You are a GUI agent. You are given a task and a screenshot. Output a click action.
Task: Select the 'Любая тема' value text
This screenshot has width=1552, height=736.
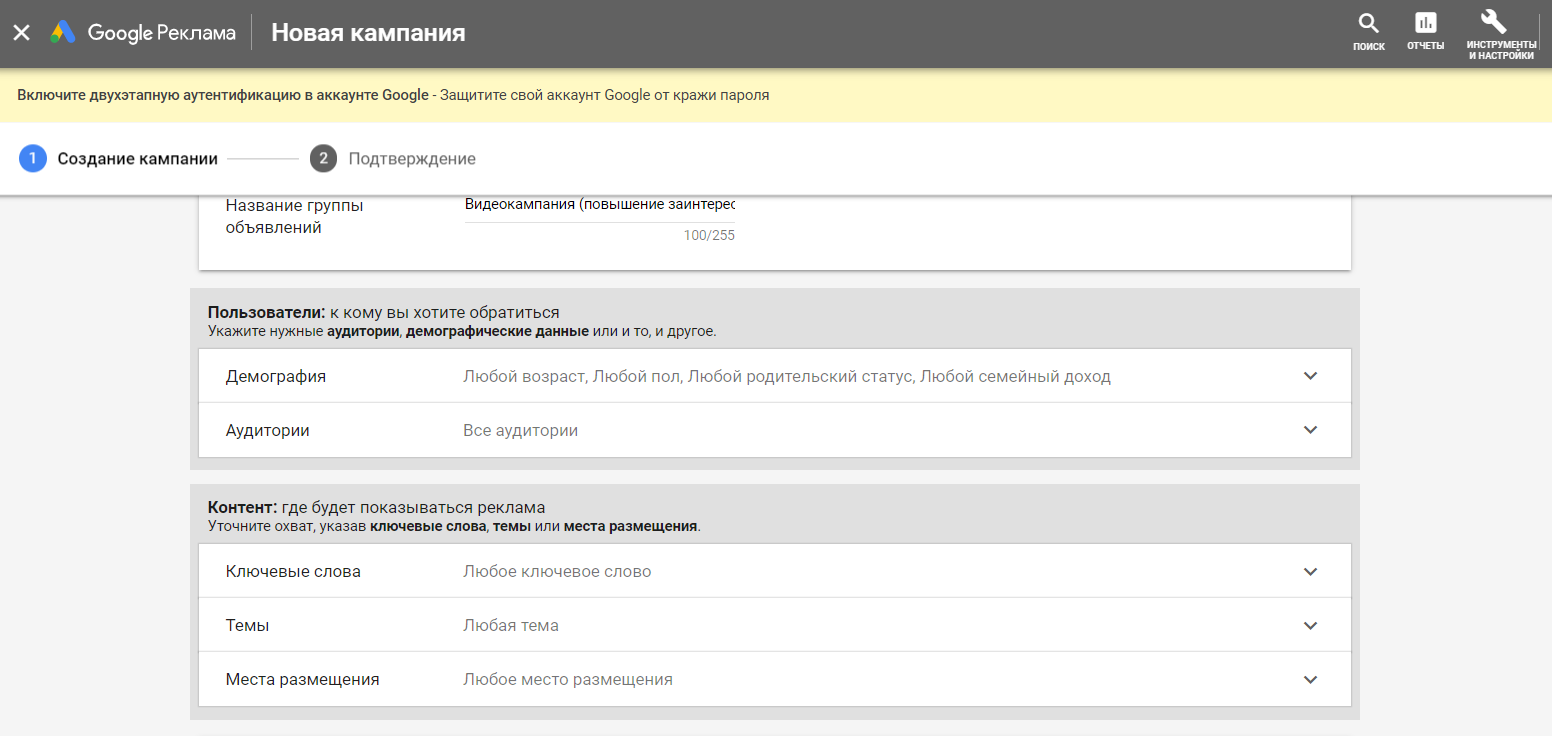(510, 626)
